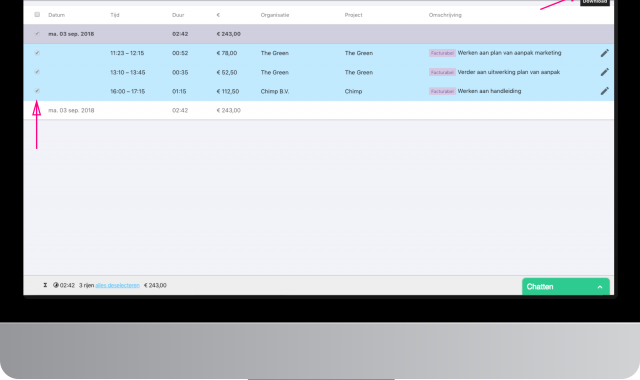Viewport: 640px width, 380px height.
Task: Open the Chatten chat button
Action: pyautogui.click(x=566, y=287)
